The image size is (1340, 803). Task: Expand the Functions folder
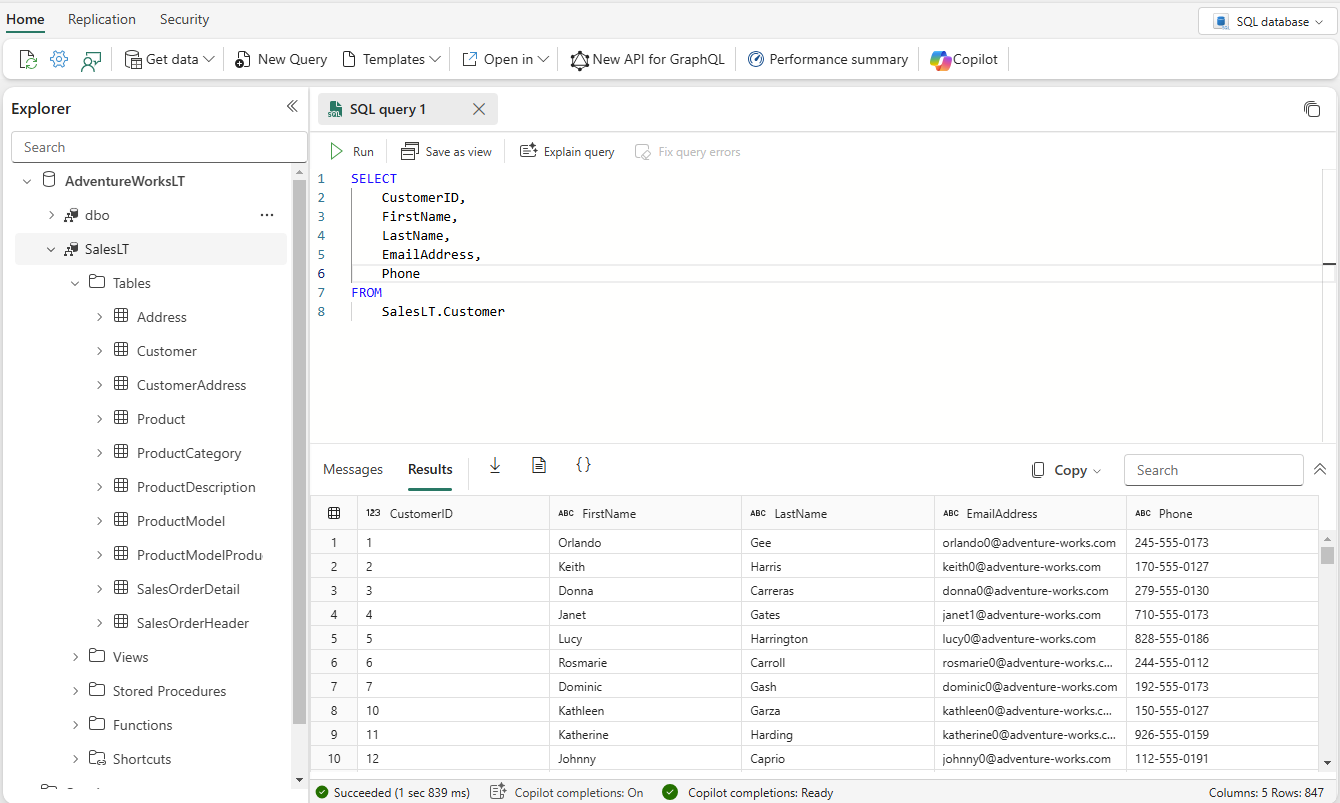(x=75, y=725)
